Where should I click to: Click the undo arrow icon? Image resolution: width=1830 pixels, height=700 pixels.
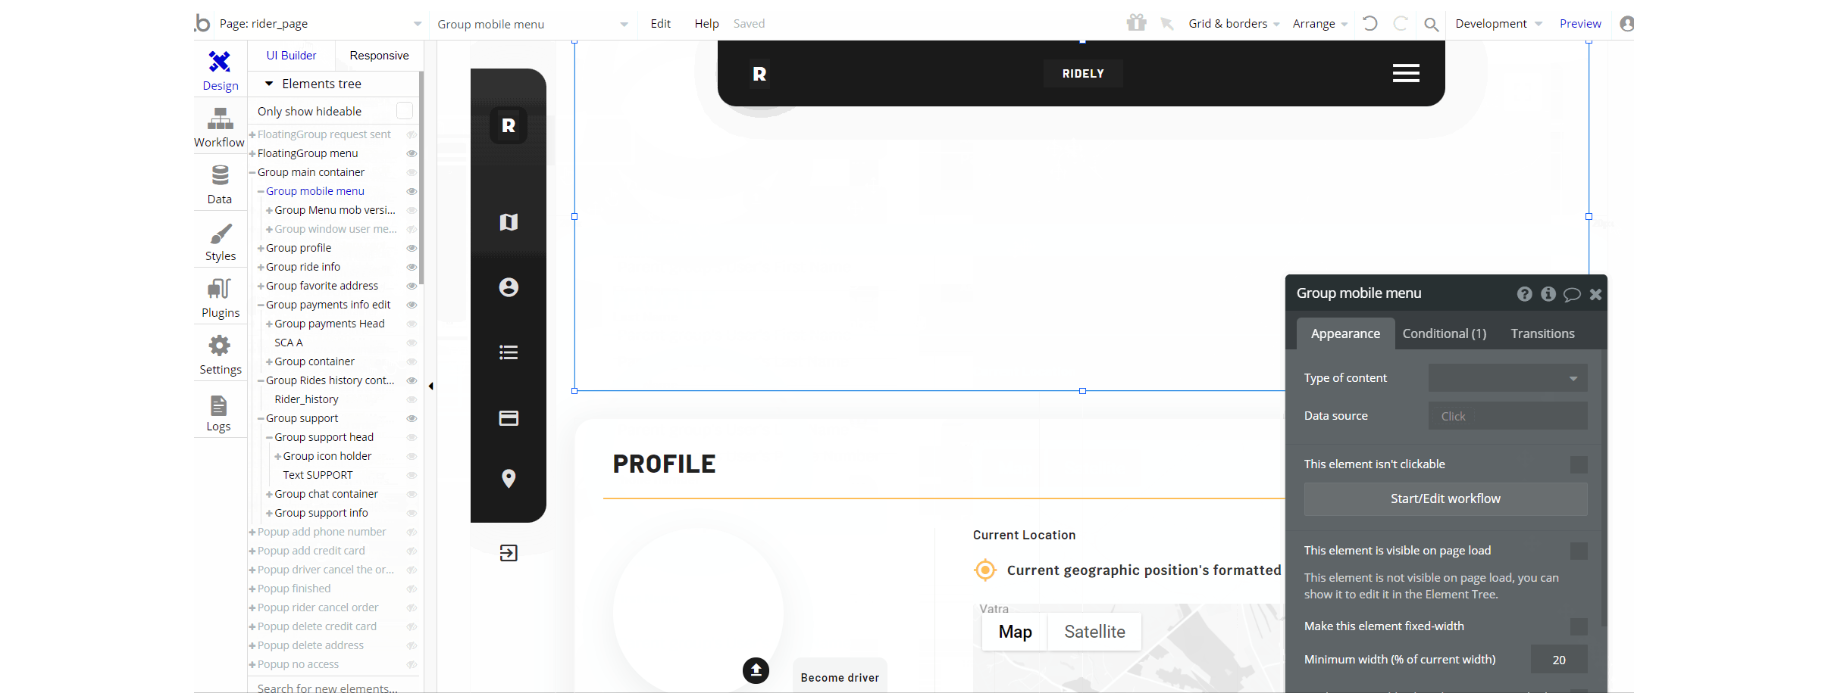click(1370, 23)
